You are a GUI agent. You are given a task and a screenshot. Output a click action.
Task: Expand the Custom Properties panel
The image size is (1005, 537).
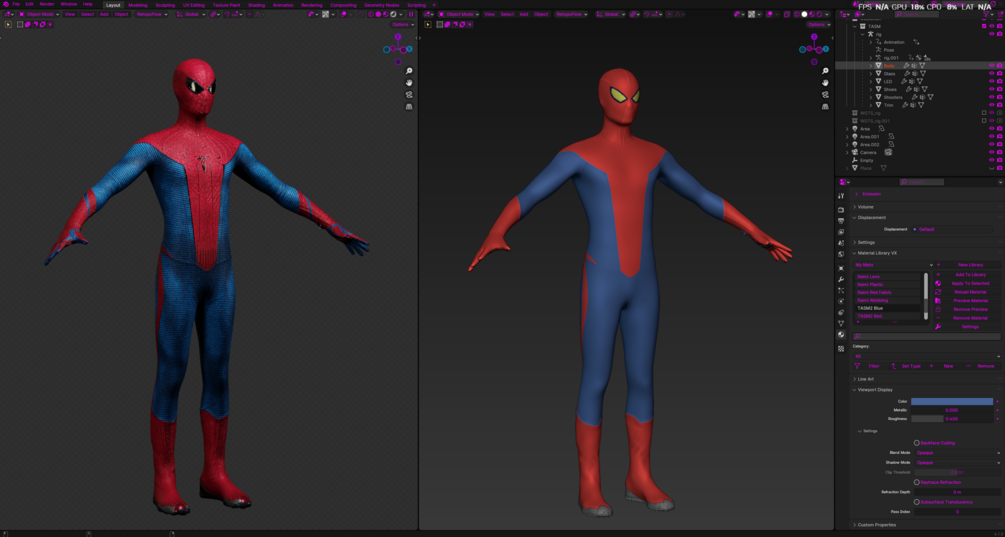pos(877,524)
